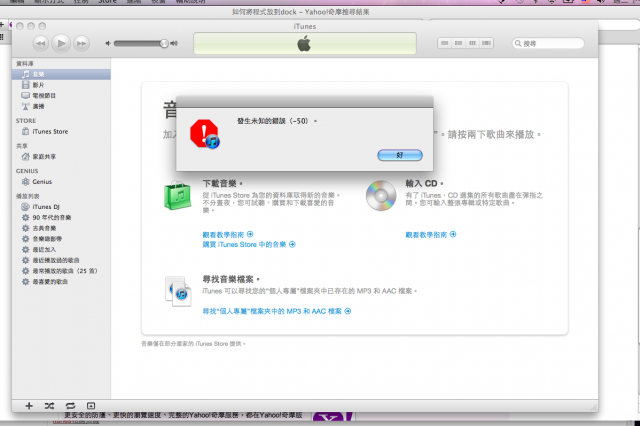The width and height of the screenshot is (640, 426).
Task: Open the 音樂錄影帶 smart playlist
Action: coord(61,239)
